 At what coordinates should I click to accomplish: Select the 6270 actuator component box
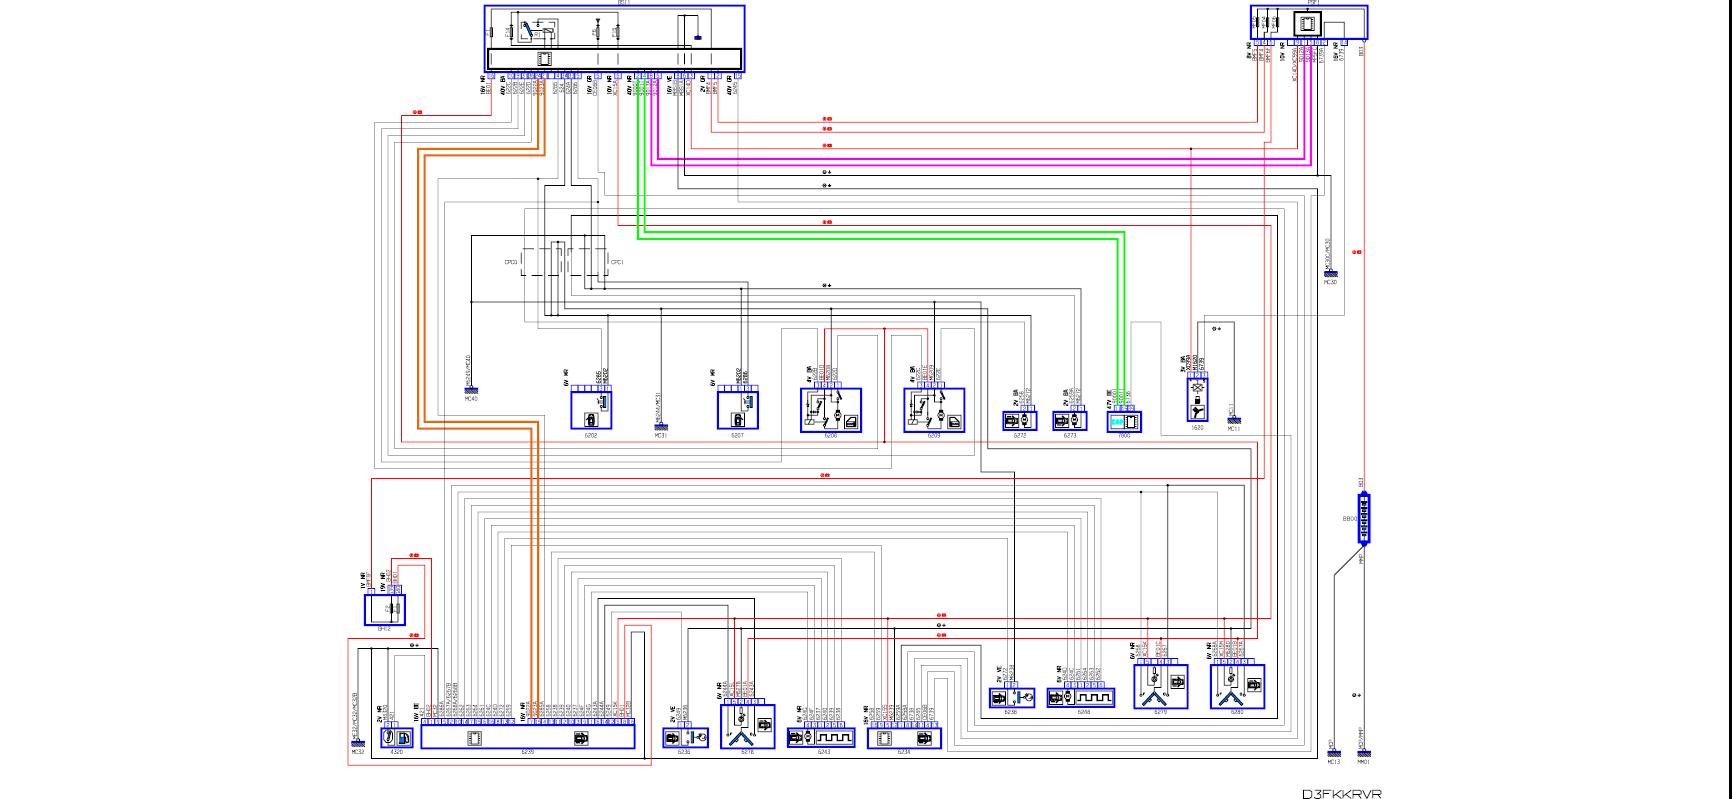click(x=1160, y=686)
